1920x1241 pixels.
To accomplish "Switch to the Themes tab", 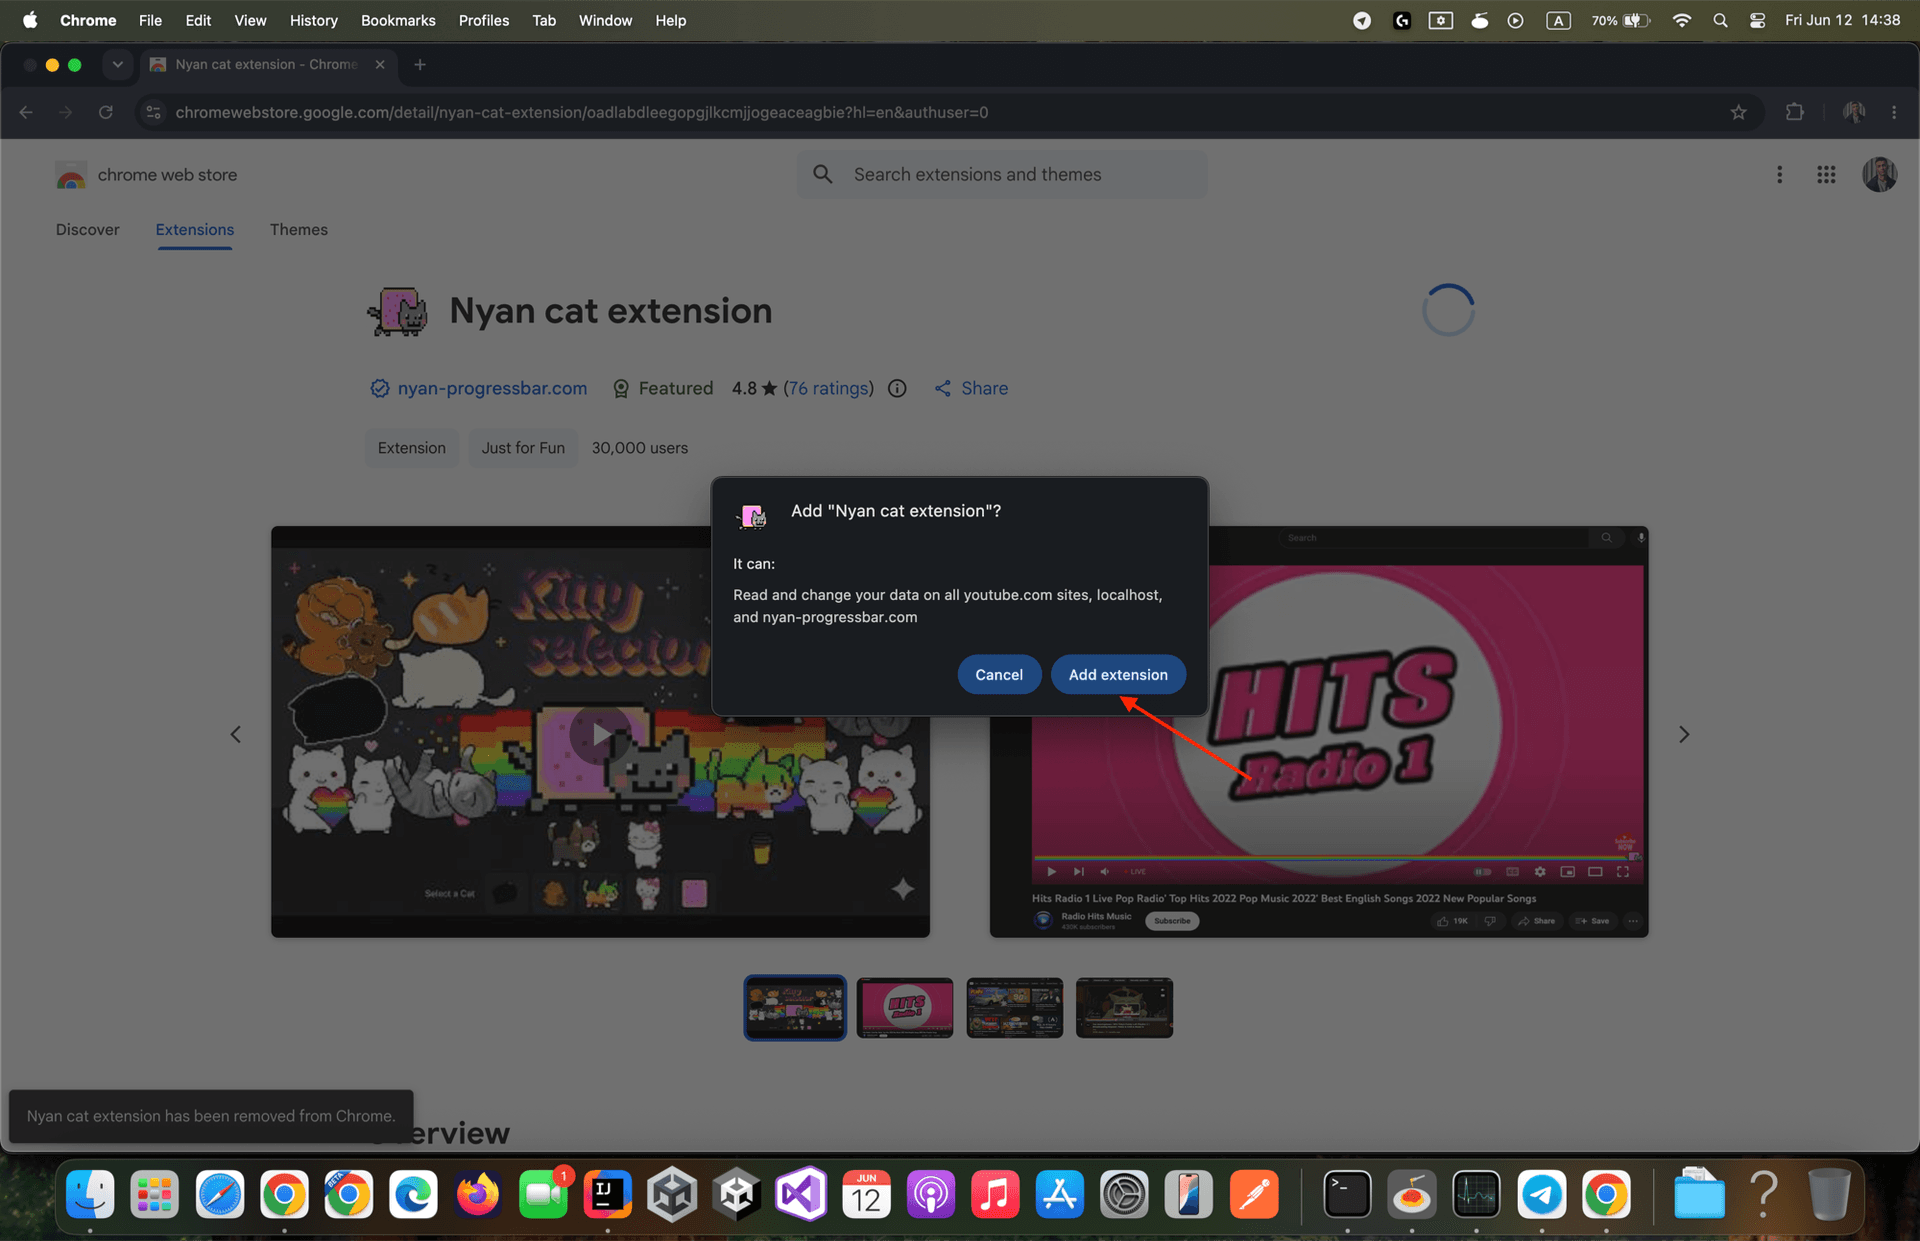I will coord(299,229).
